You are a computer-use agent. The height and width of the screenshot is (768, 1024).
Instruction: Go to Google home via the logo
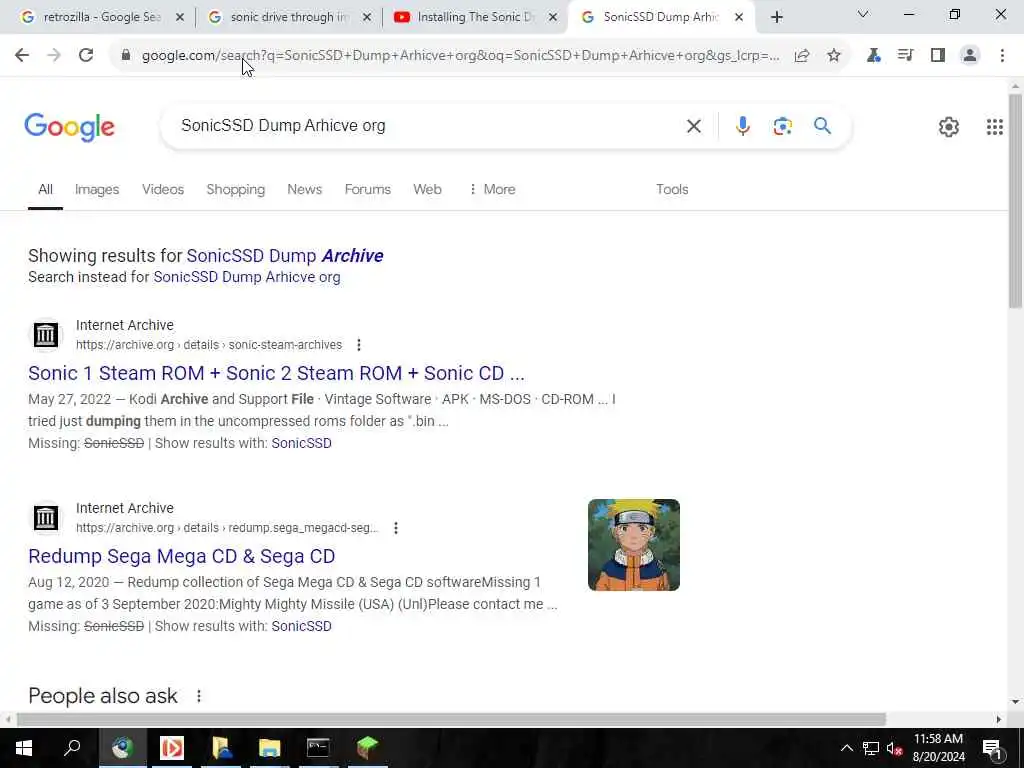(x=69, y=127)
